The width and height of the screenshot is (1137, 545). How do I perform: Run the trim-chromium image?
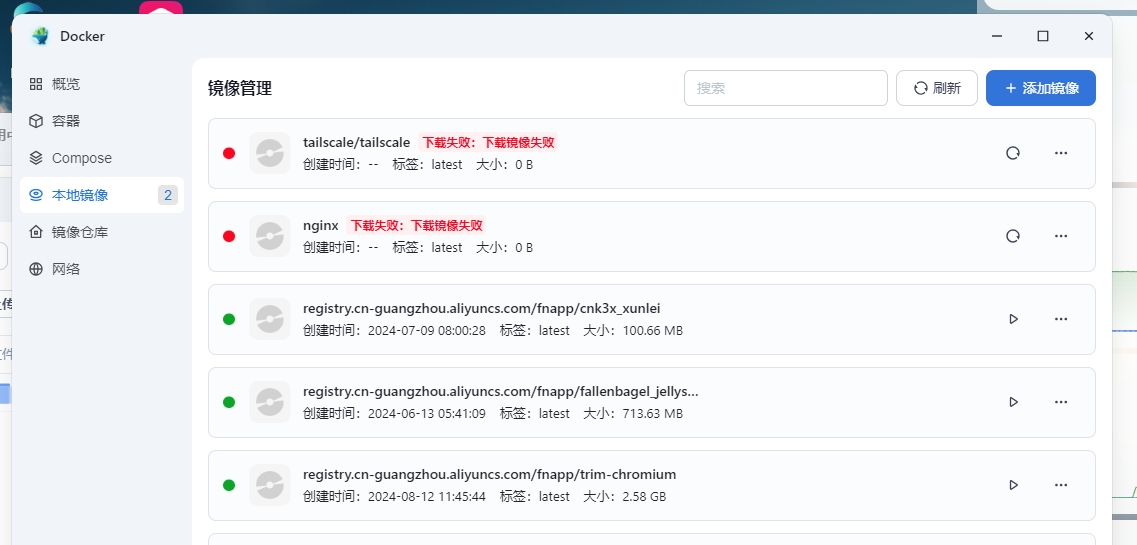tap(1013, 485)
